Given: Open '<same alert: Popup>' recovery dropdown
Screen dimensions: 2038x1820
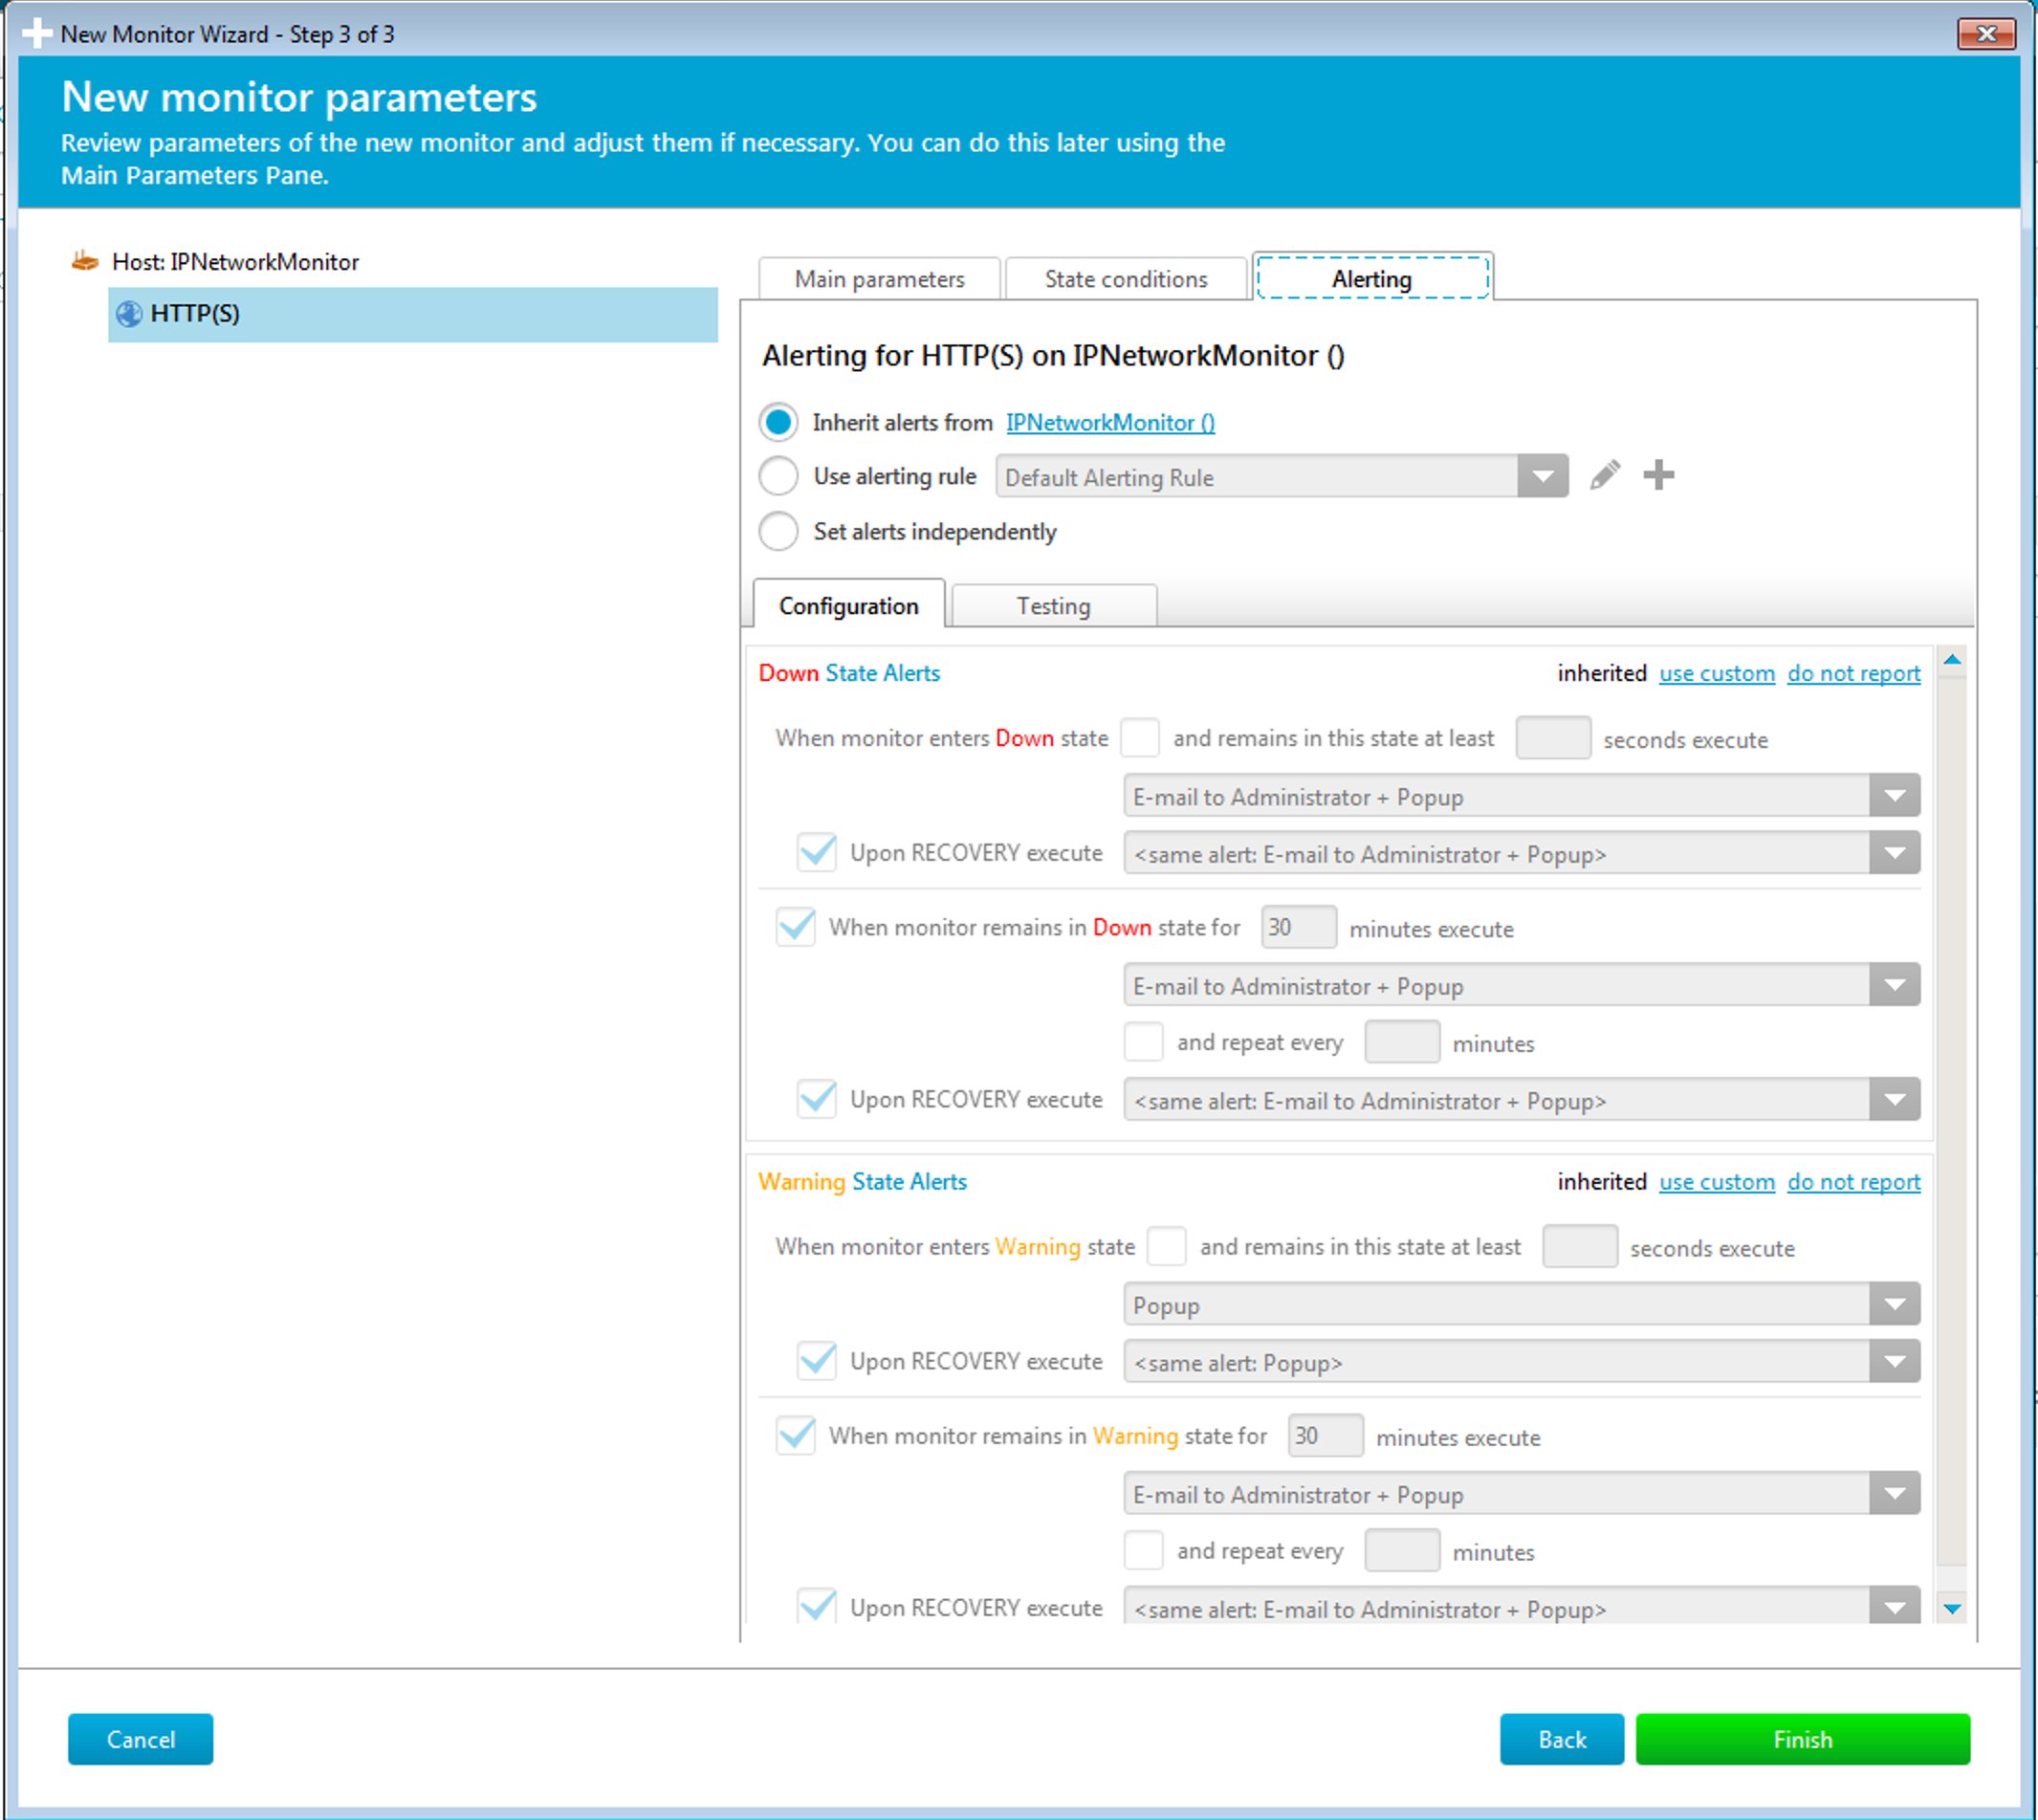Looking at the screenshot, I should tap(1521, 1362).
